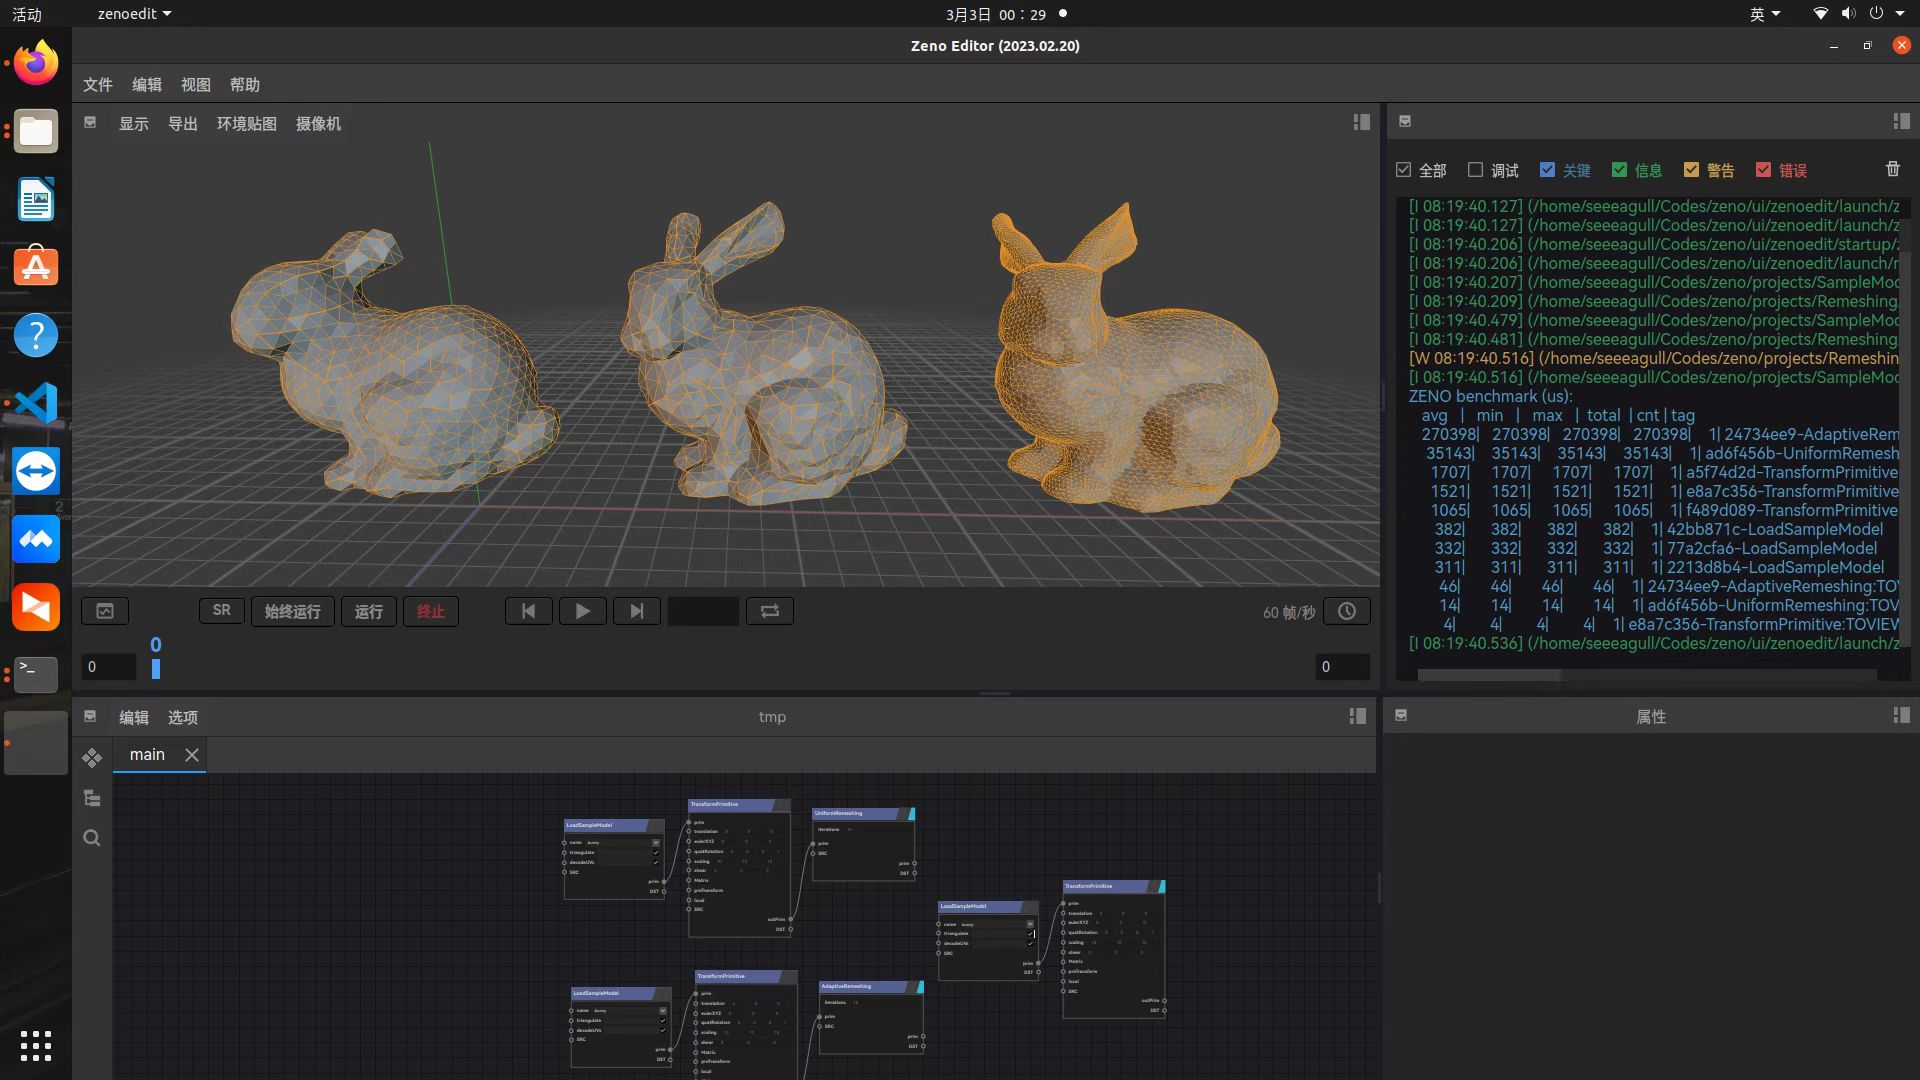Click the blue timeline frame marker
Screen dimensions: 1920x1080
tap(156, 669)
